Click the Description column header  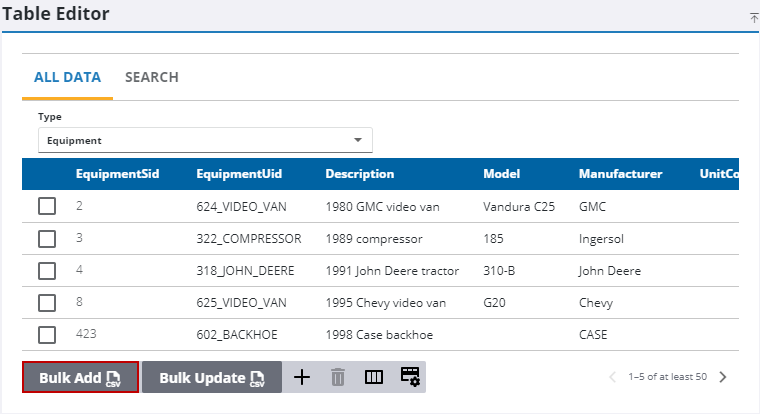point(359,174)
